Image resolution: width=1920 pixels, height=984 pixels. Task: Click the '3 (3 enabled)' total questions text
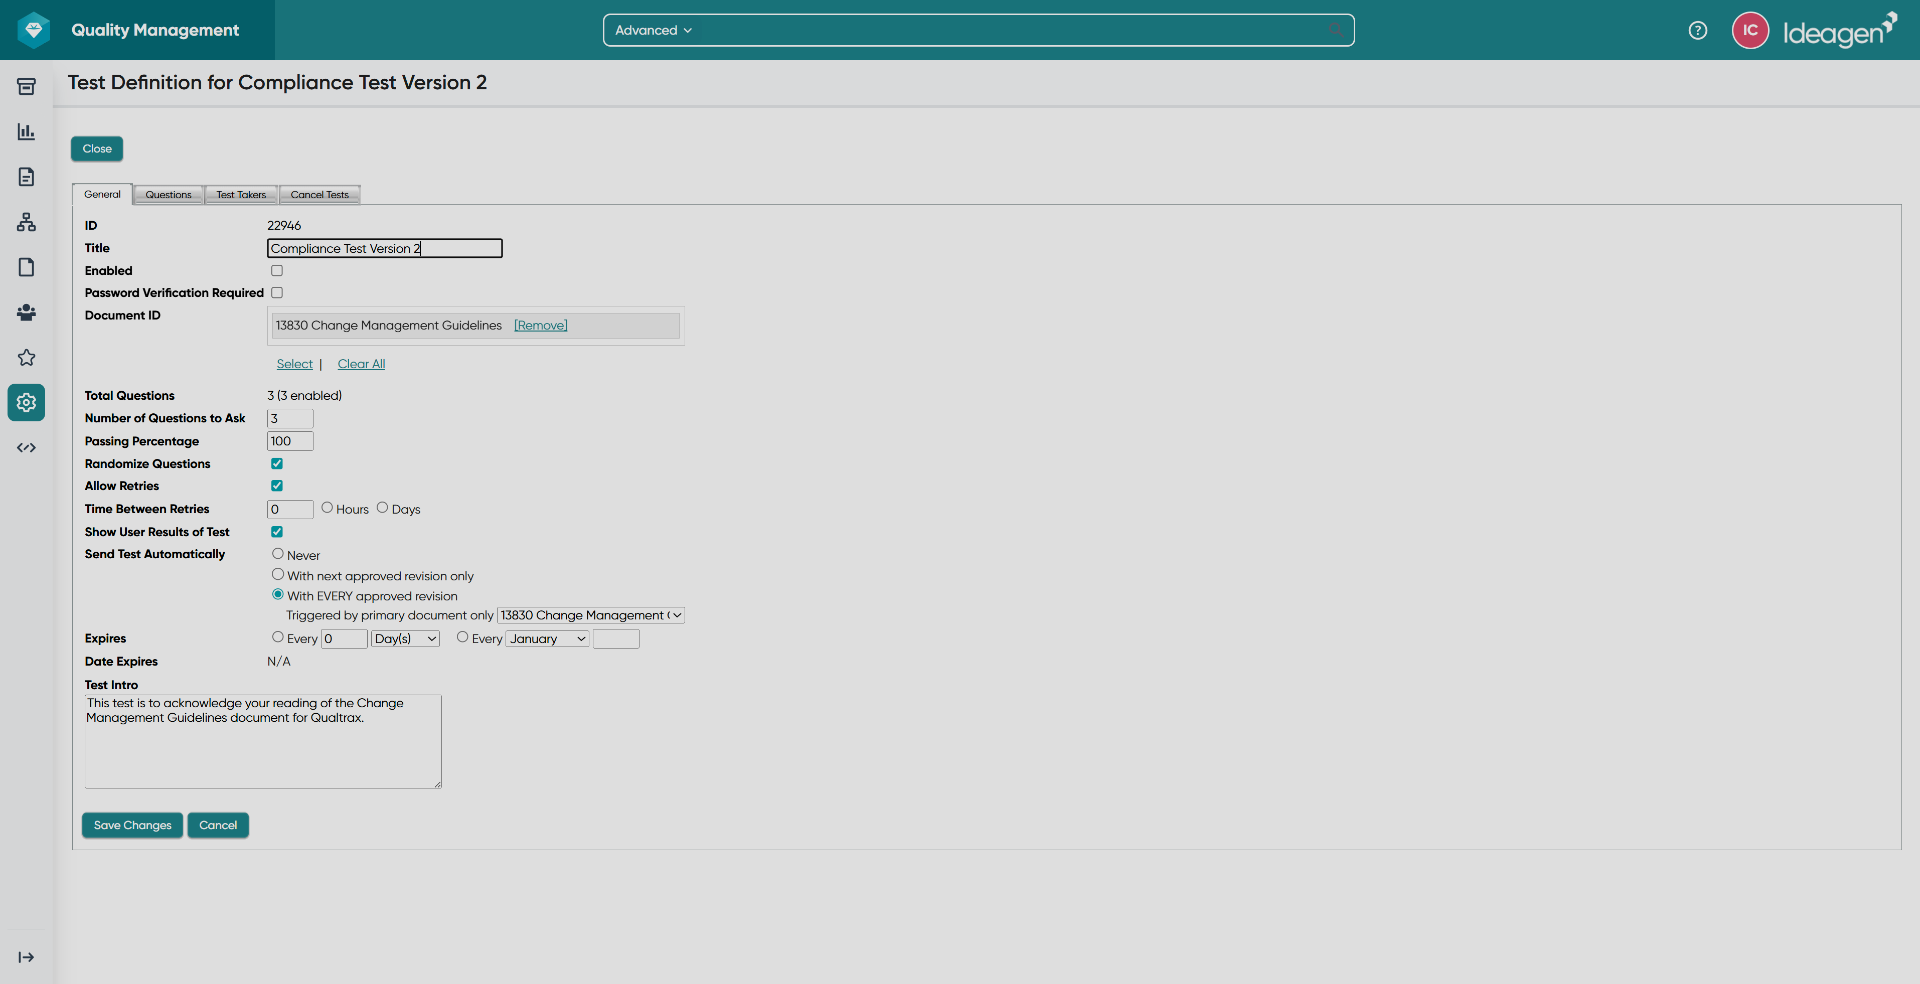[305, 396]
